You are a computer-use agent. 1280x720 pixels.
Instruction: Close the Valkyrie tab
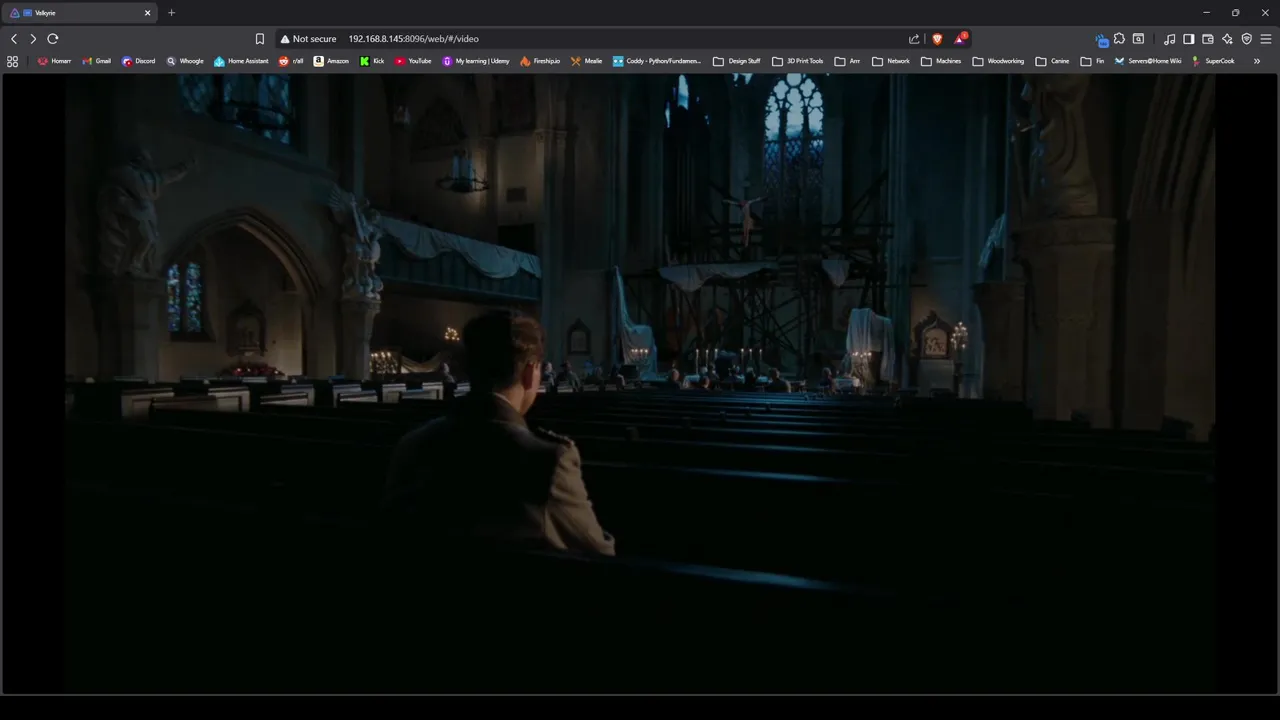148,13
